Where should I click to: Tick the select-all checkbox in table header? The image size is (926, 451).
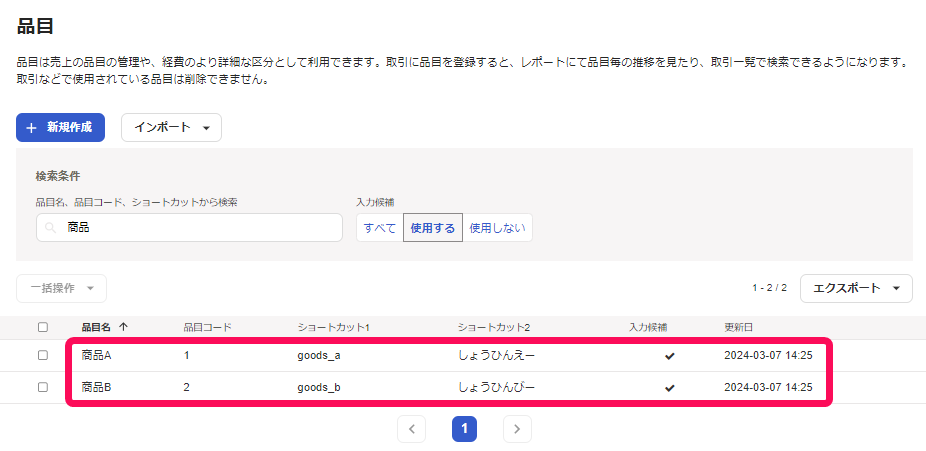coord(43,327)
